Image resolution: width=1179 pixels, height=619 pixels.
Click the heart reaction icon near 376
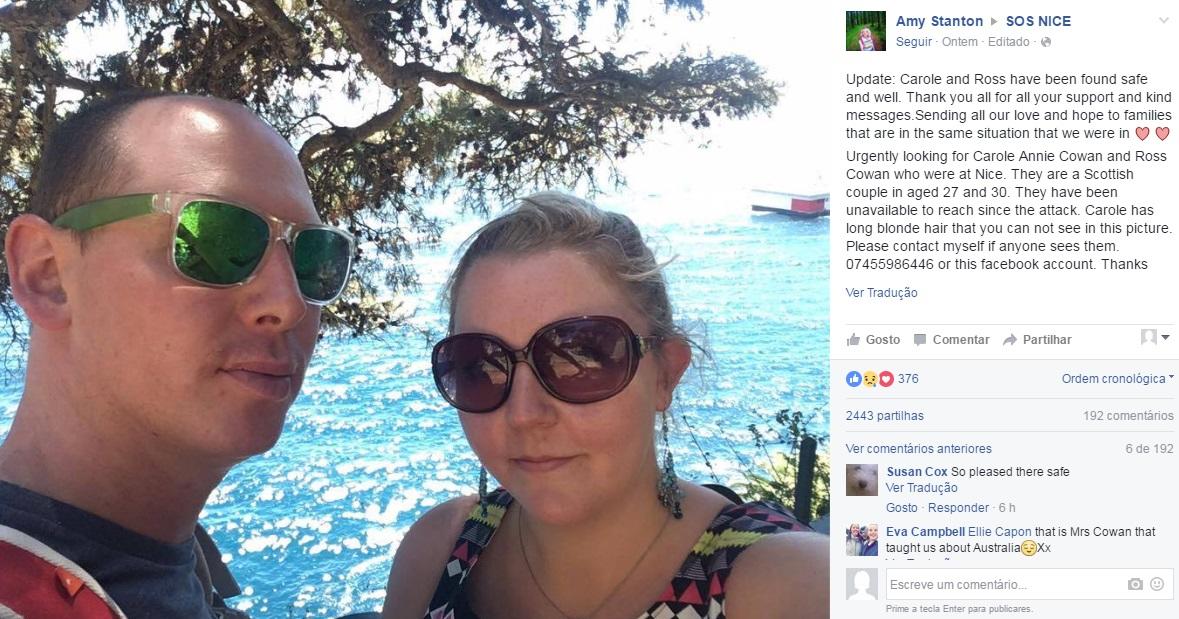(886, 379)
